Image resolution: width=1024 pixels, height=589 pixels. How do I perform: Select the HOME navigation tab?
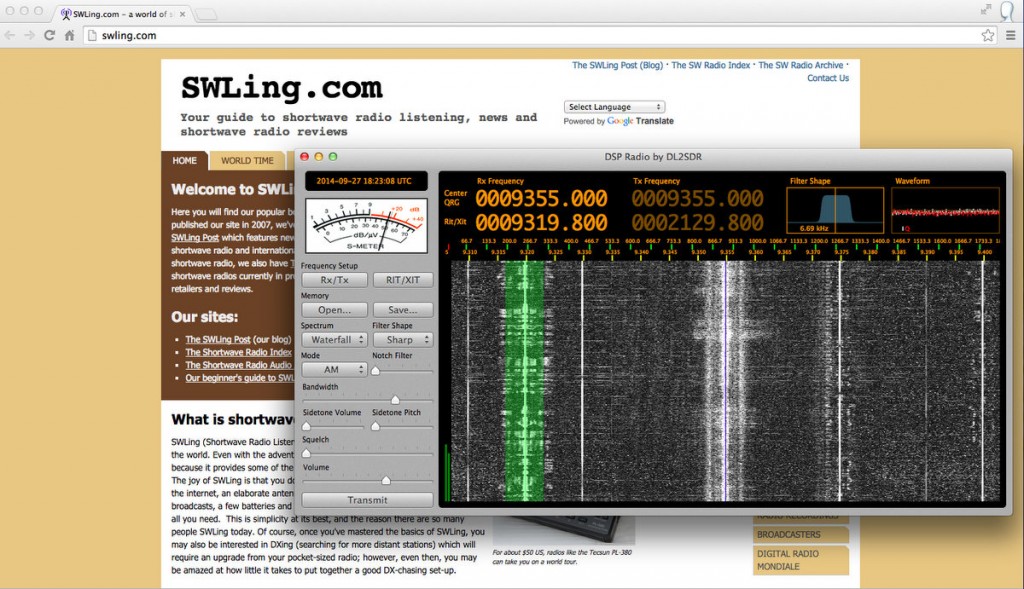point(184,161)
